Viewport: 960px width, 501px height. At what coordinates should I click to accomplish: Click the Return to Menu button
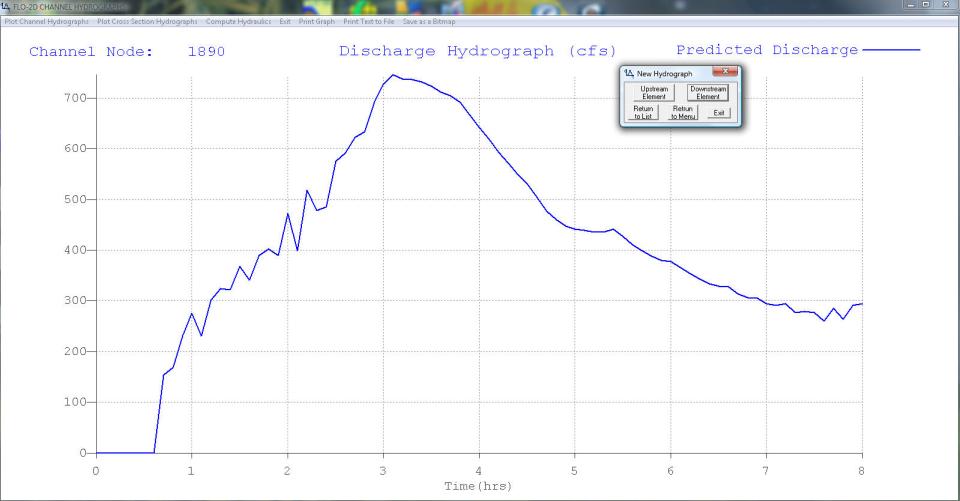pyautogui.click(x=683, y=113)
